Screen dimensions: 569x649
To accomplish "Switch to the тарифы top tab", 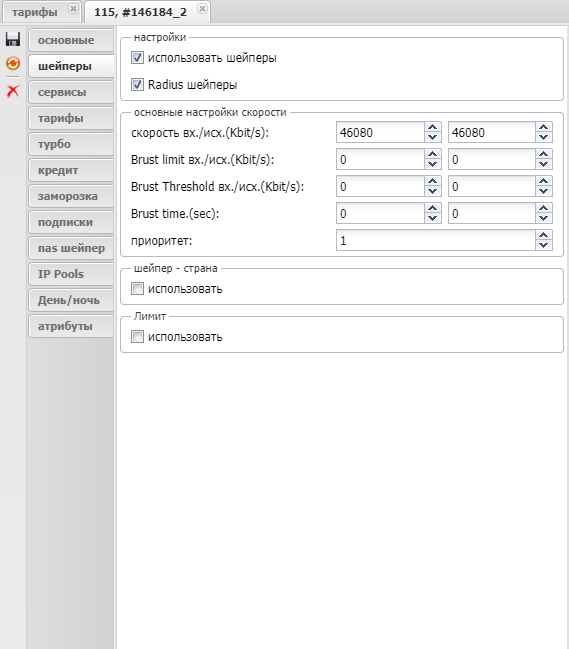I will [35, 12].
